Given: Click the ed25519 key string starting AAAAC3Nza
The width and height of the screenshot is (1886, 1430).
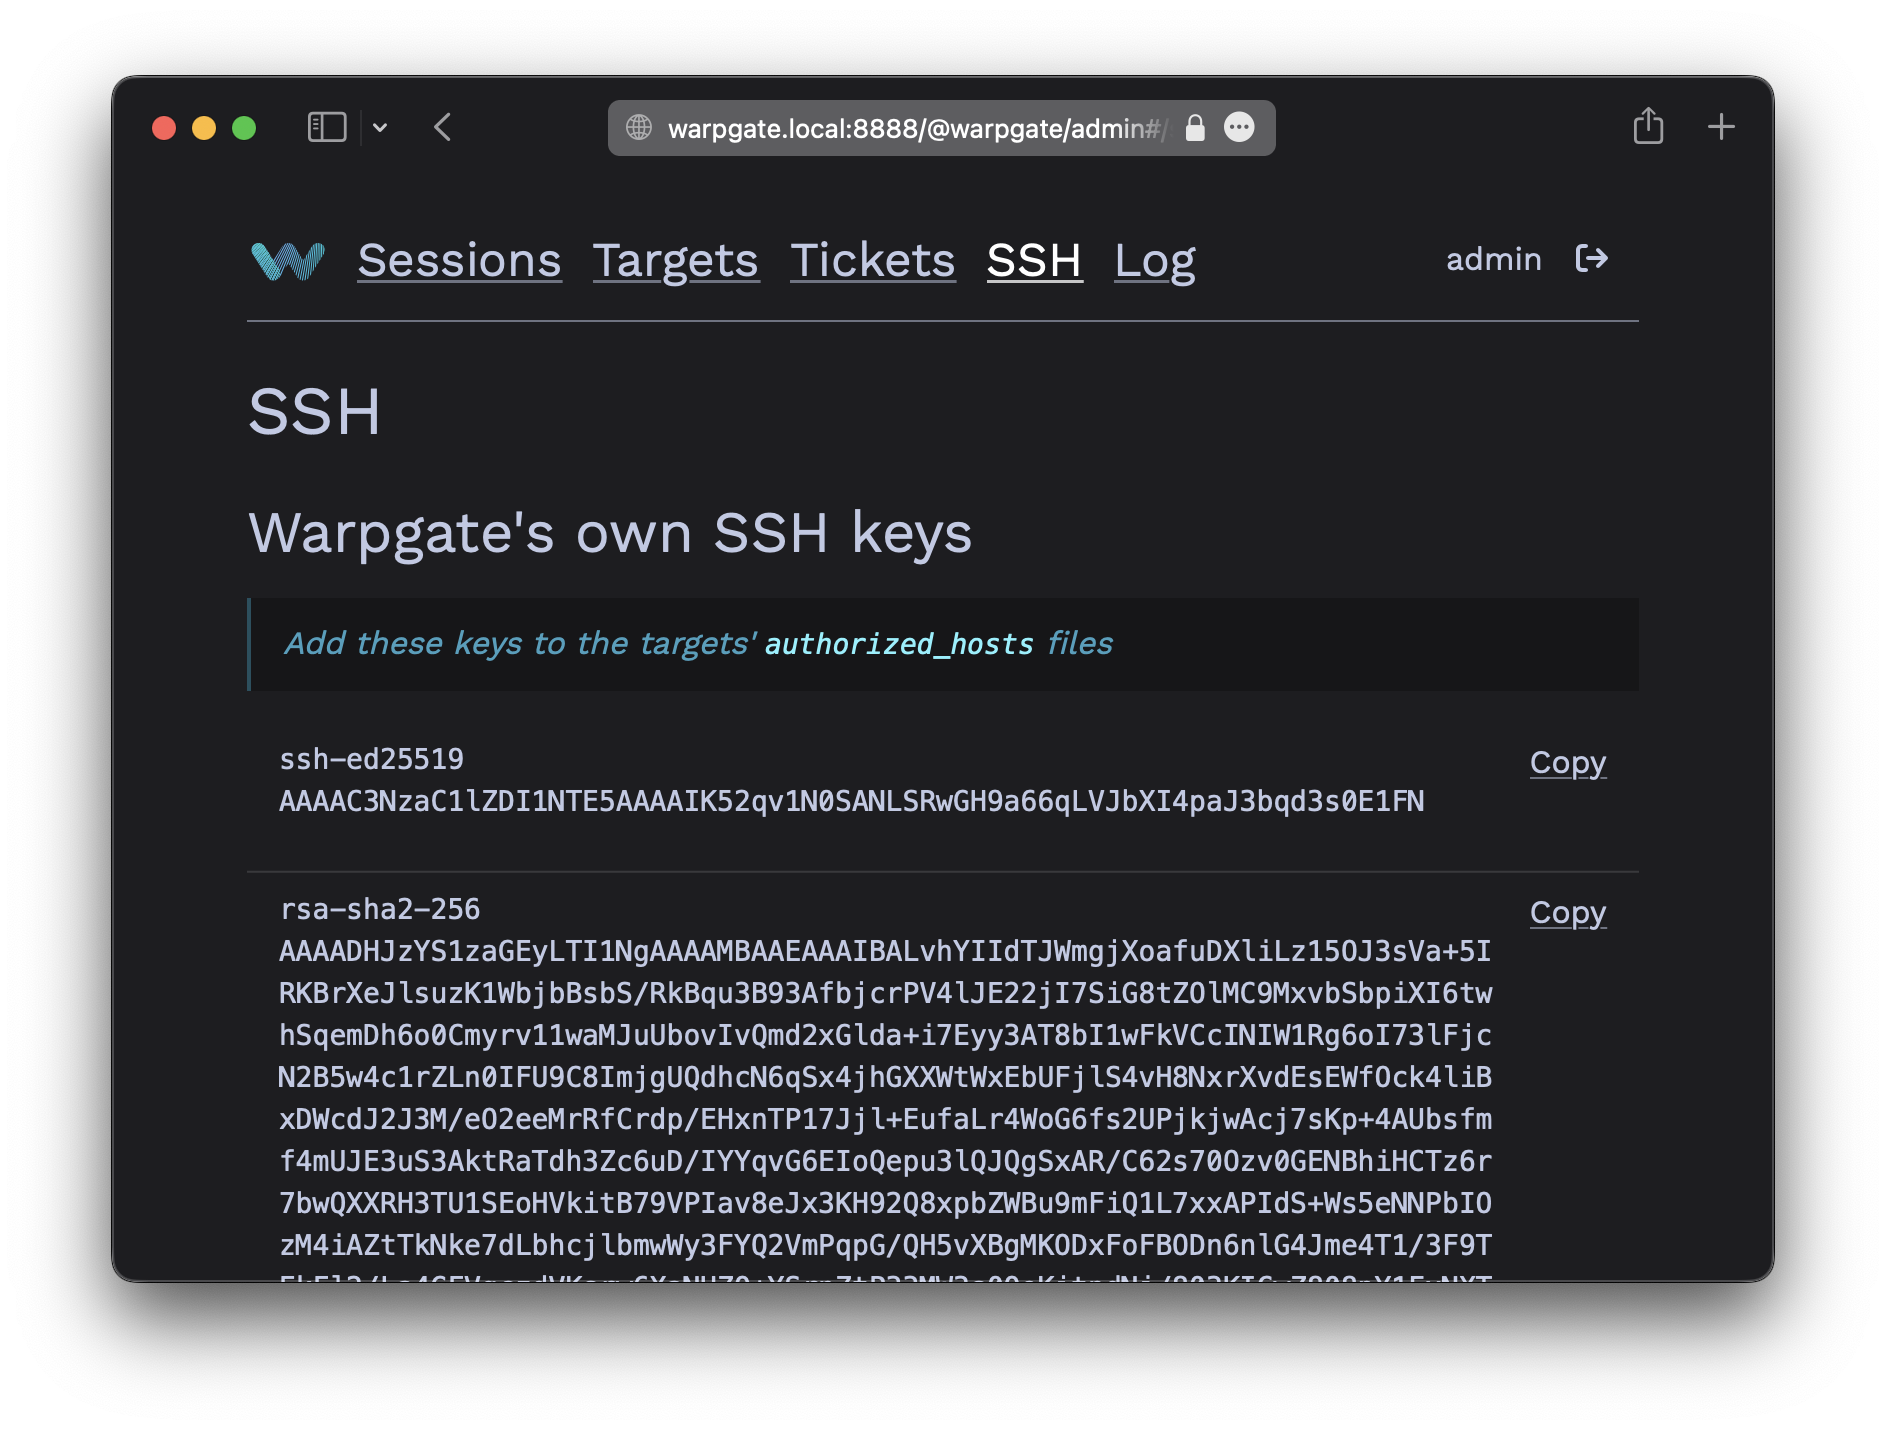Looking at the screenshot, I should 852,802.
